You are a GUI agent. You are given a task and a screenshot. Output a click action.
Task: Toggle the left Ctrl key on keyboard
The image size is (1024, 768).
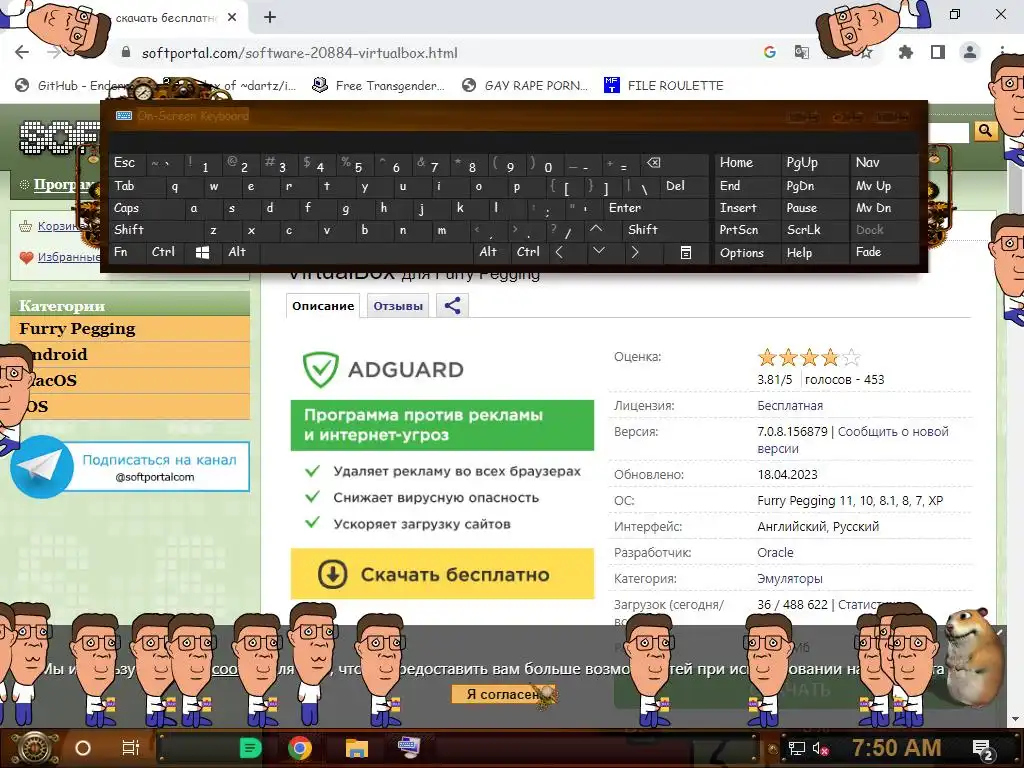click(x=164, y=252)
